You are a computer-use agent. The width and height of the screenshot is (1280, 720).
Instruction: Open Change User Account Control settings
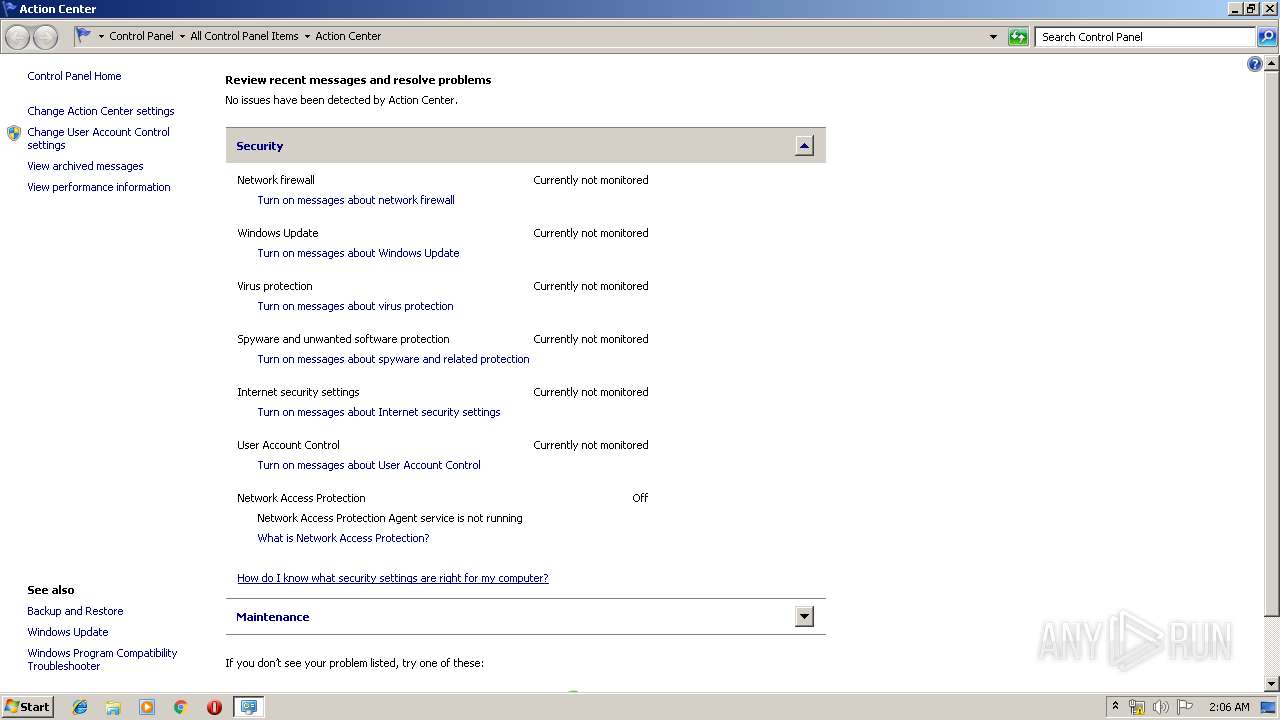tap(98, 138)
